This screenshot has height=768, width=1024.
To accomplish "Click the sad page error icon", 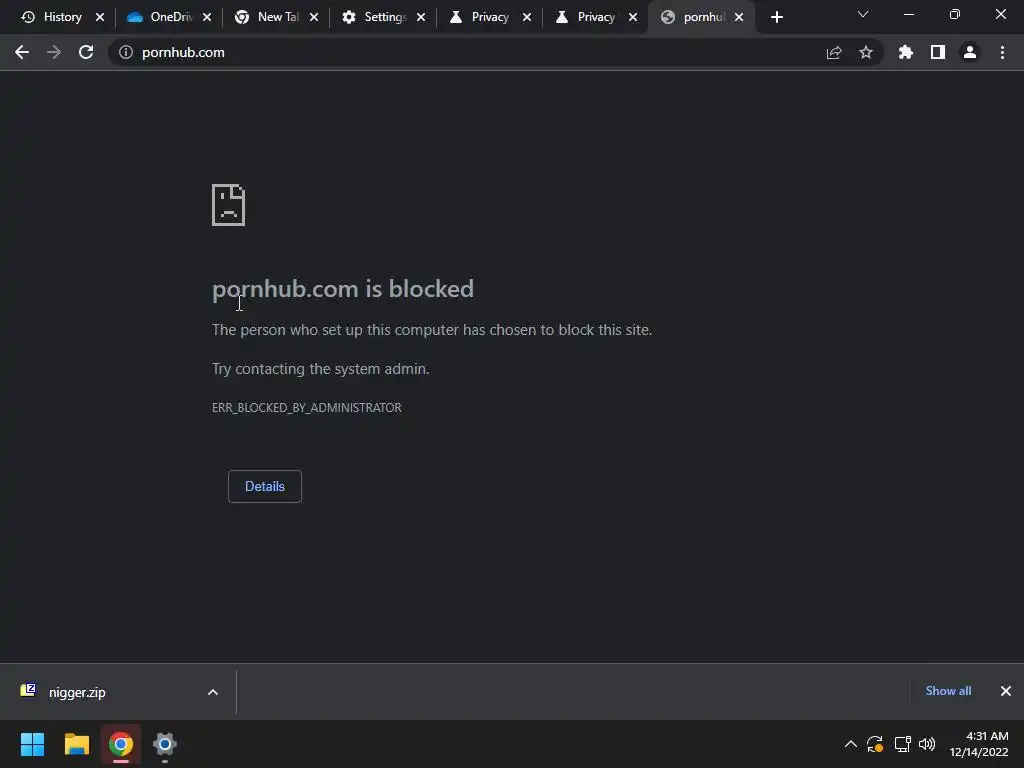I will click(x=229, y=205).
